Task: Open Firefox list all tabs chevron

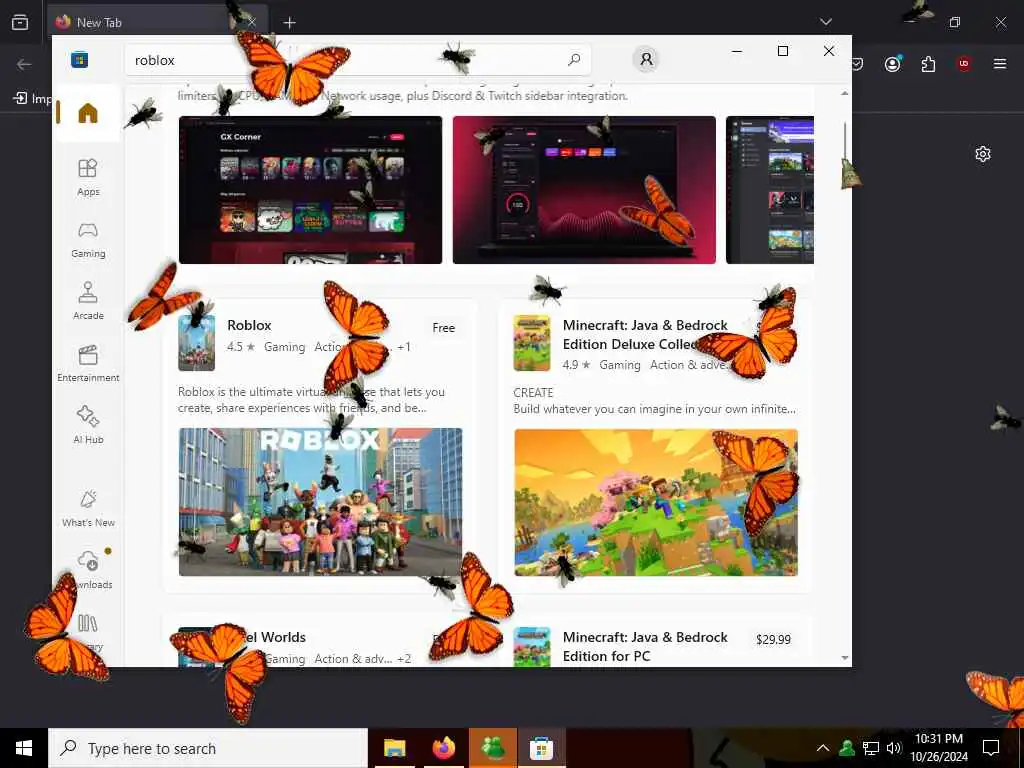Action: [x=826, y=22]
